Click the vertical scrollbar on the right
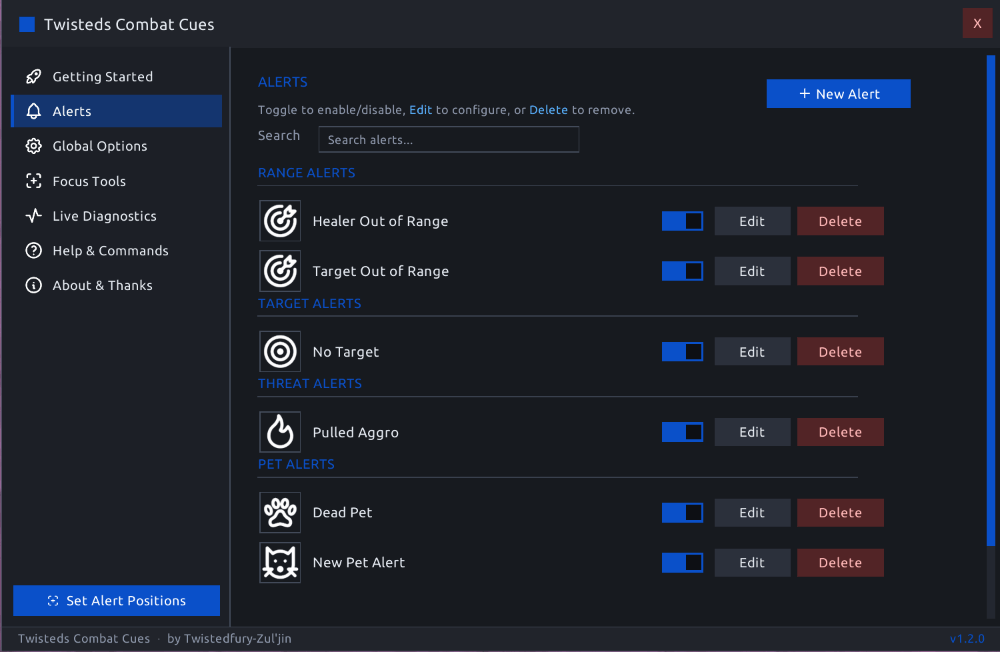 (990, 300)
